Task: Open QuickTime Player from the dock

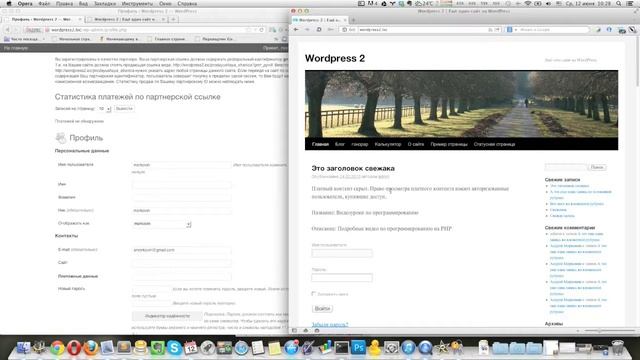Action: coord(425,348)
